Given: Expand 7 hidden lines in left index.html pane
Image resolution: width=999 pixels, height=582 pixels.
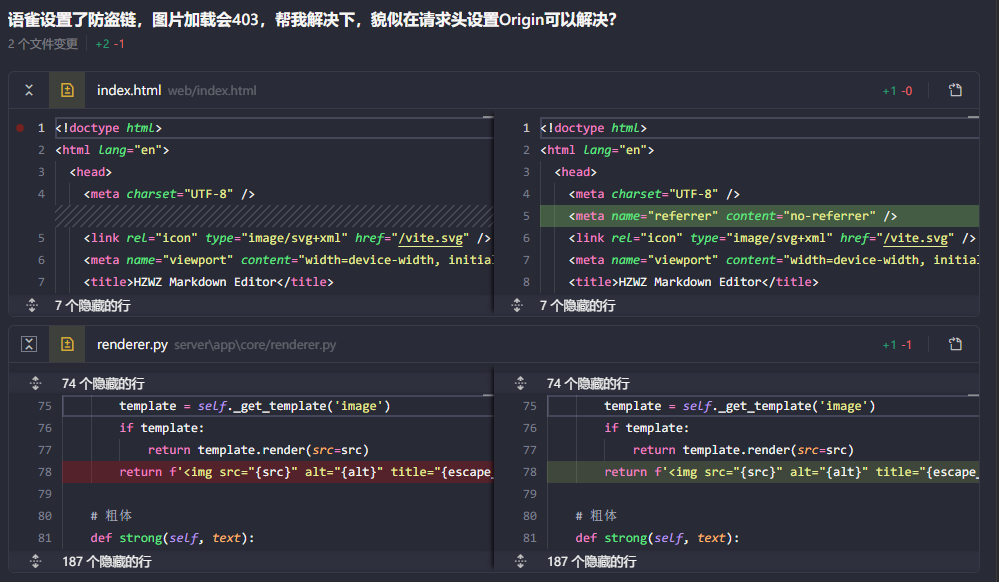Looking at the screenshot, I should click(x=32, y=305).
